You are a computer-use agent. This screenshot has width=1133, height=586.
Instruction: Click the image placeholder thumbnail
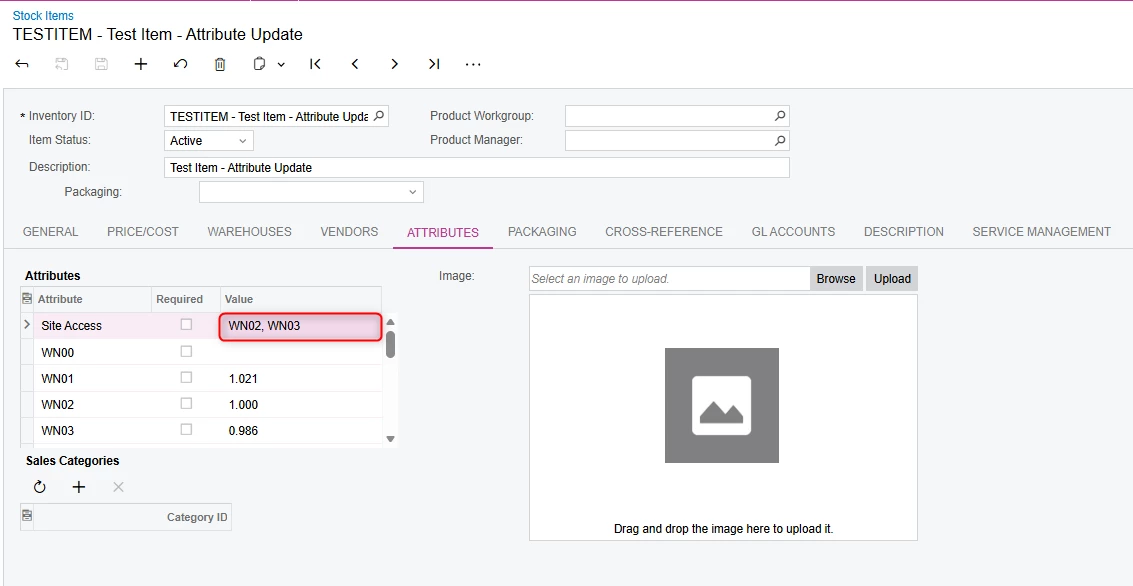click(x=722, y=405)
